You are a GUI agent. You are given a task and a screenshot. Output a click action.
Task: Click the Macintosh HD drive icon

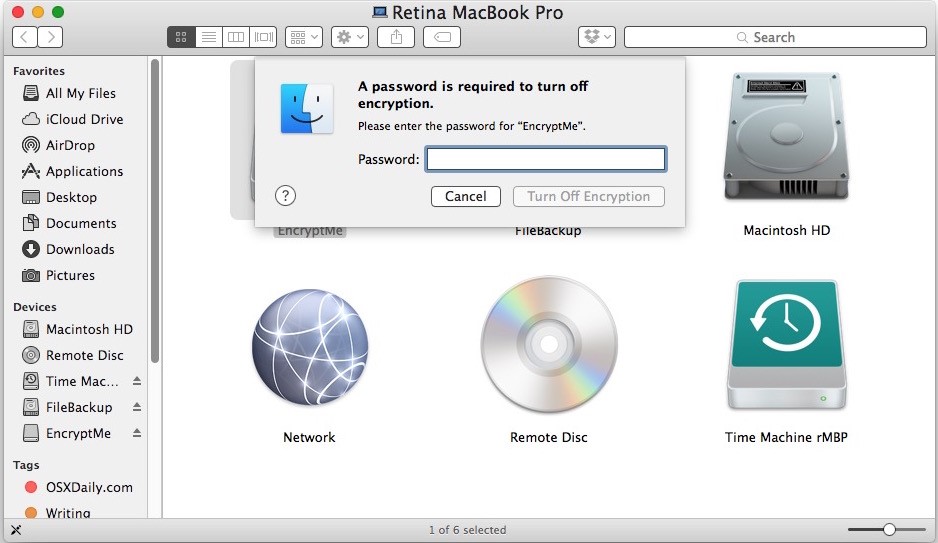(x=786, y=138)
